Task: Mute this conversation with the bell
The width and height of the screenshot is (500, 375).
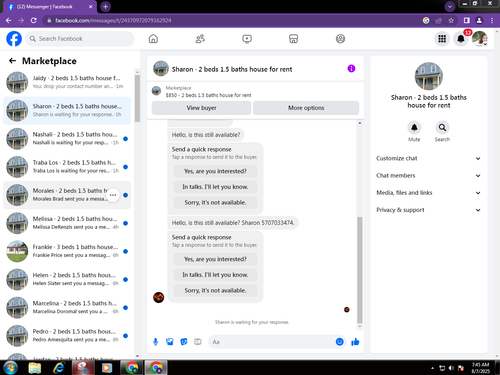Action: [x=414, y=127]
